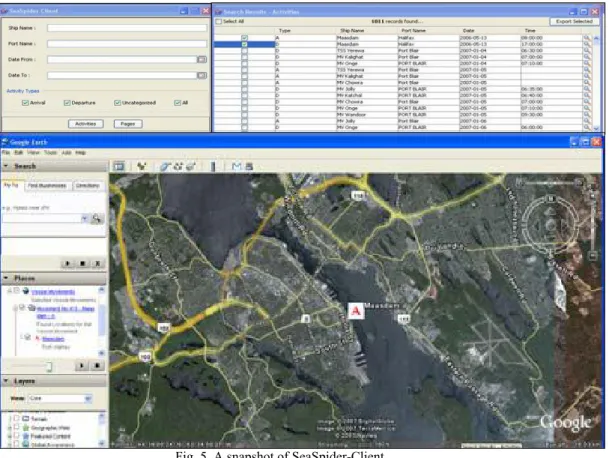Uncheck the Maasdam 09:00:00 row checkbox
Viewport: 609px width, 458px height.
(244, 38)
